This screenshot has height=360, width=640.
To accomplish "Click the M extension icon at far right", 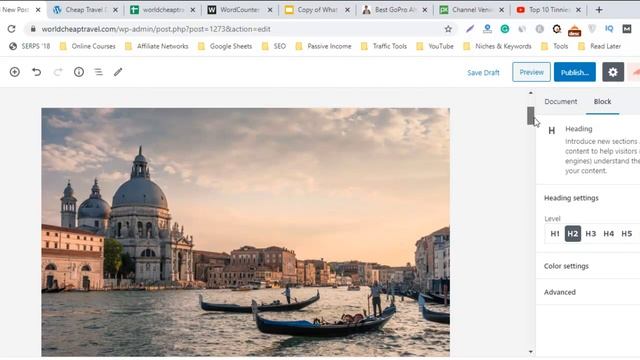I will (627, 29).
